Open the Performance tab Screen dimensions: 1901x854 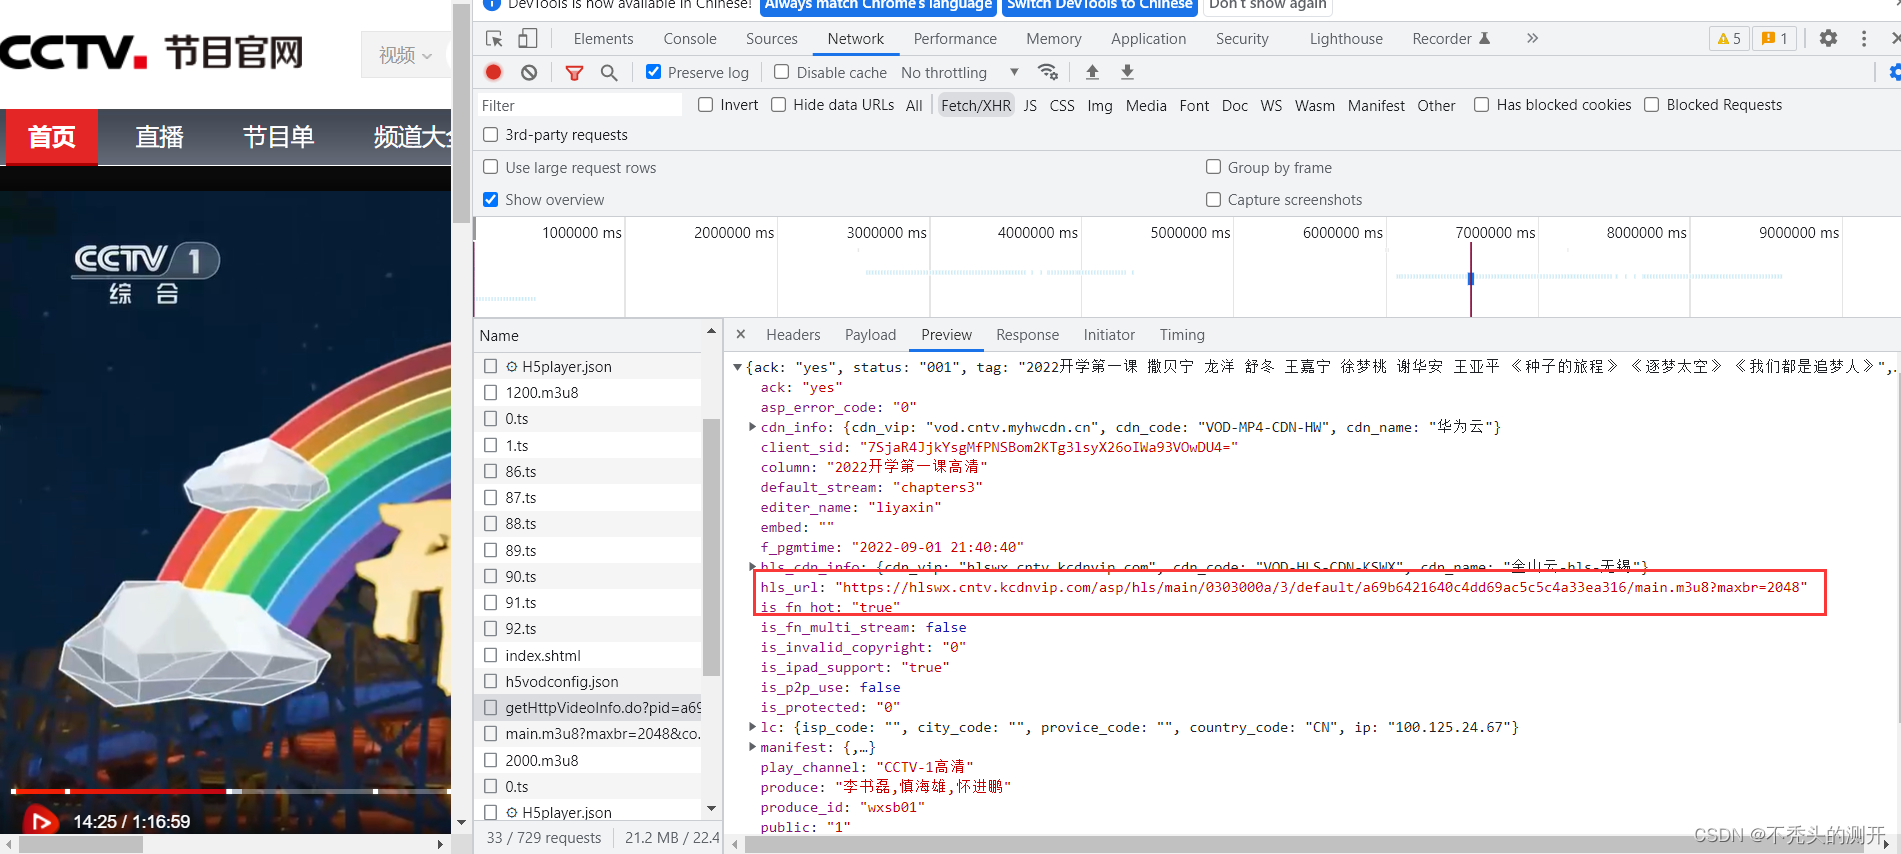[955, 38]
